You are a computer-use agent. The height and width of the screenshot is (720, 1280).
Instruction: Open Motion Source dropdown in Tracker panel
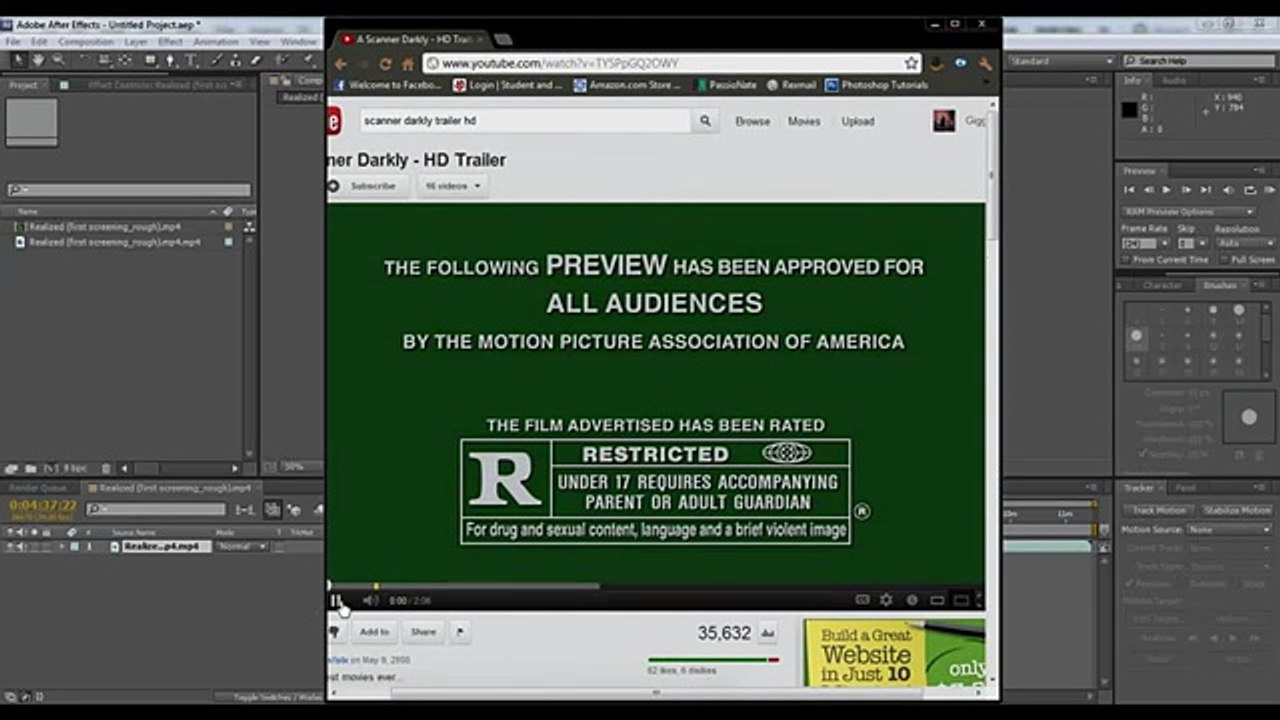(1230, 530)
